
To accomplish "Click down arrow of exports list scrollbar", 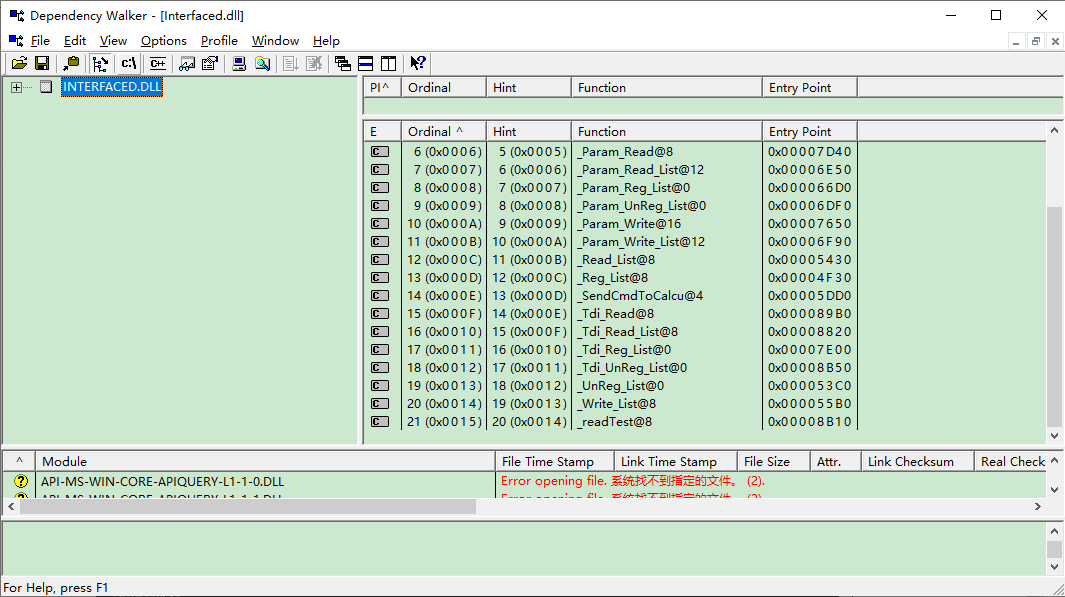I will (1054, 436).
